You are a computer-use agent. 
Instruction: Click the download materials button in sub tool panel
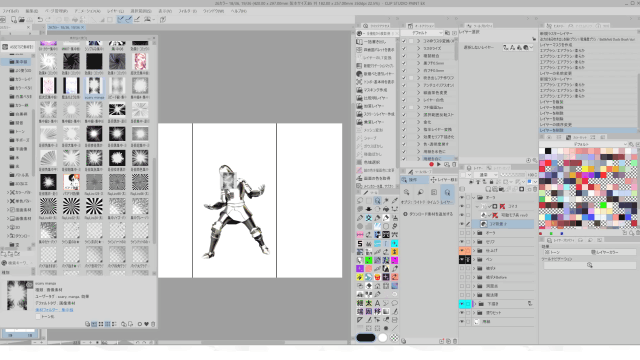point(428,214)
